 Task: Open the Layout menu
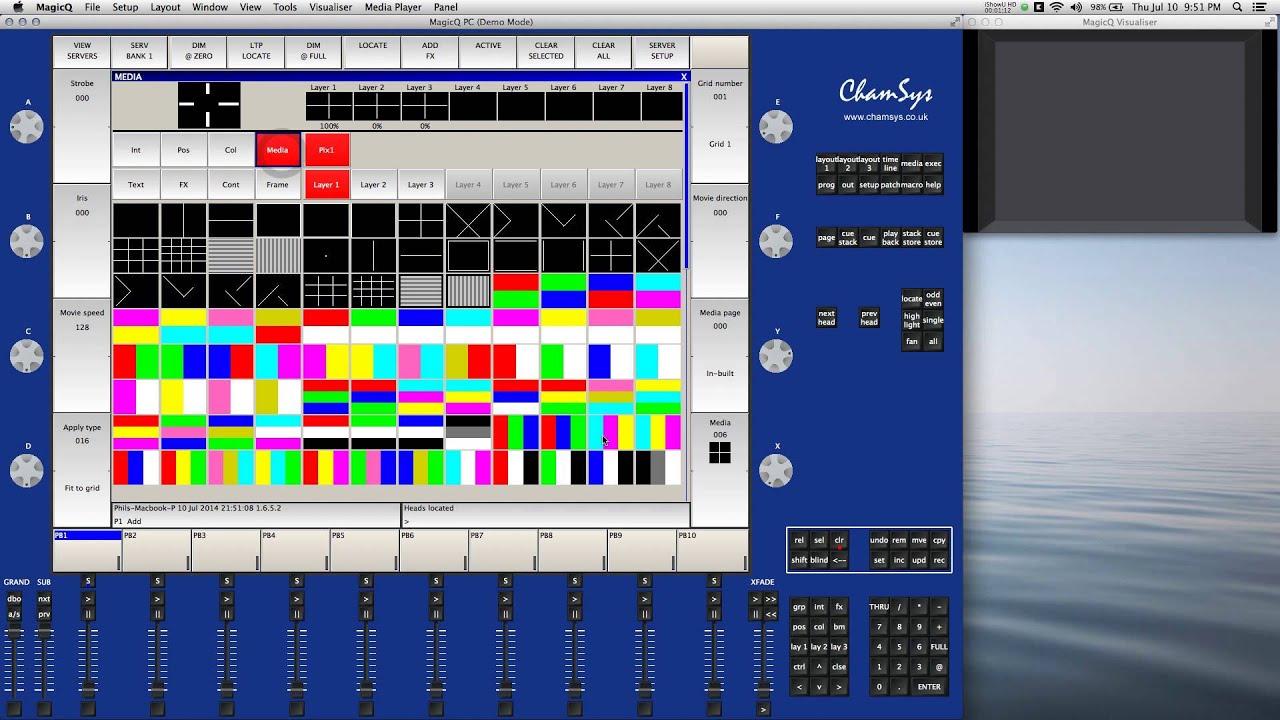pos(165,7)
